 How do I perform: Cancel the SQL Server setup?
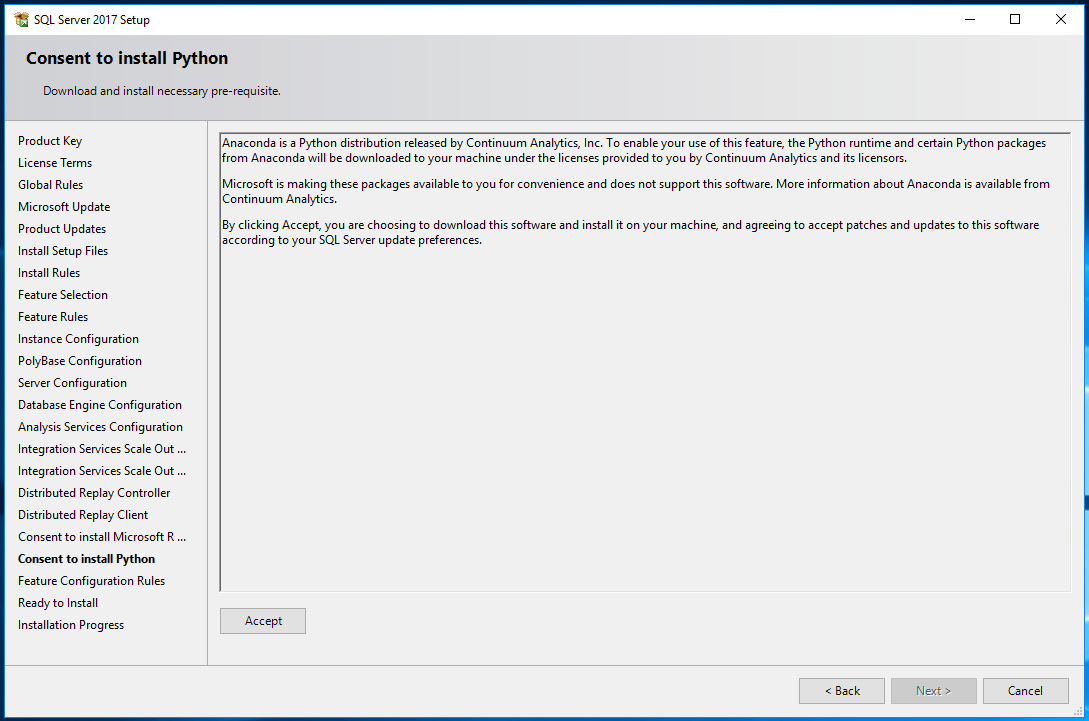(x=1025, y=690)
